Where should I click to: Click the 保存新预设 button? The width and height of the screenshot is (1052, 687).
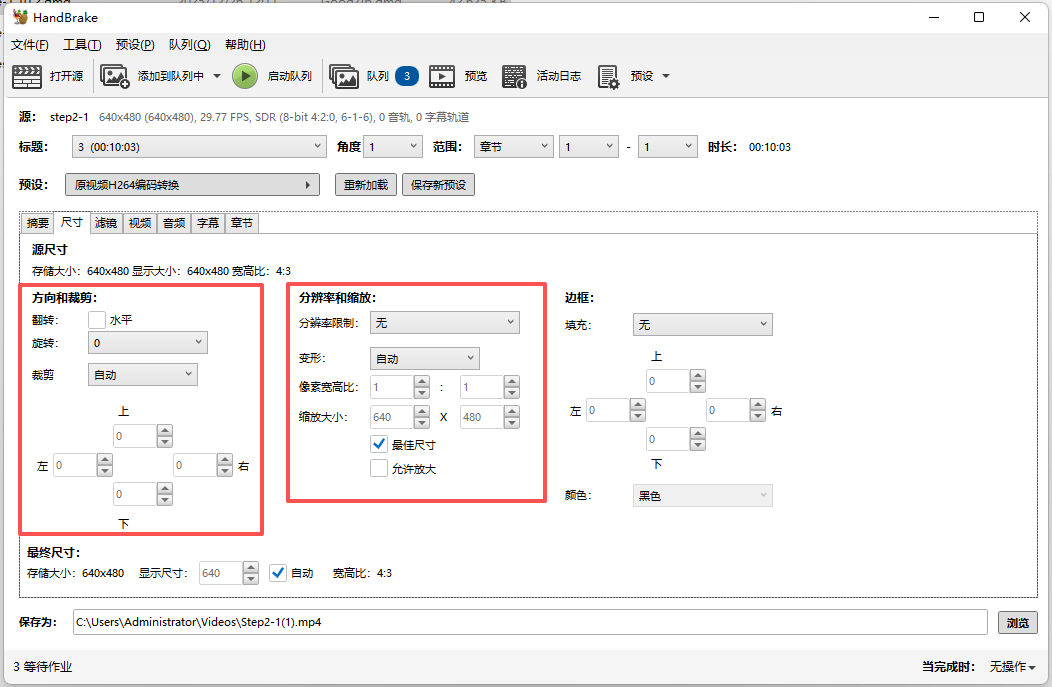pos(438,185)
